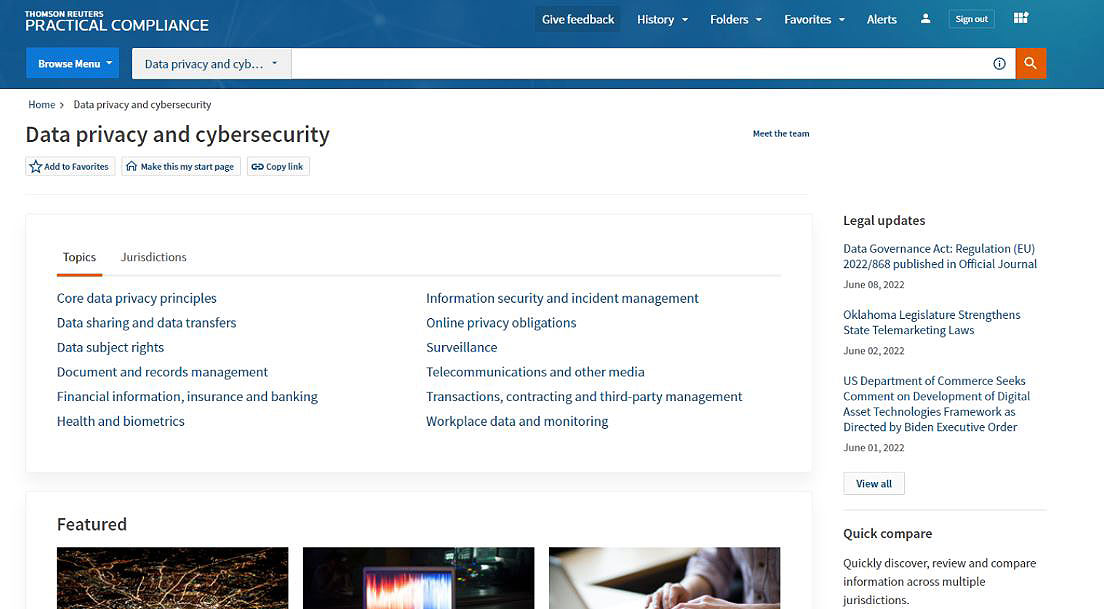Switch to the Jurisdictions tab
Screen dimensions: 1104x609
(153, 257)
